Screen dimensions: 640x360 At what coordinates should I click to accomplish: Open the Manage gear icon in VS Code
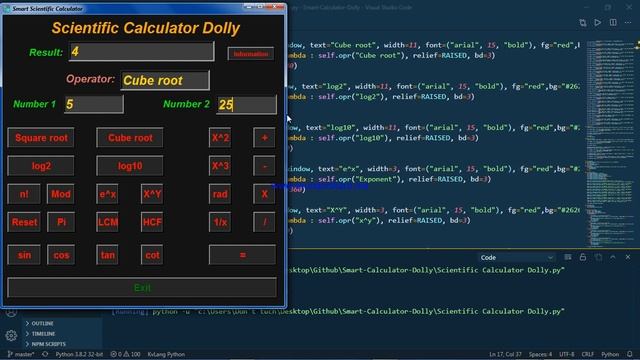point(11,336)
